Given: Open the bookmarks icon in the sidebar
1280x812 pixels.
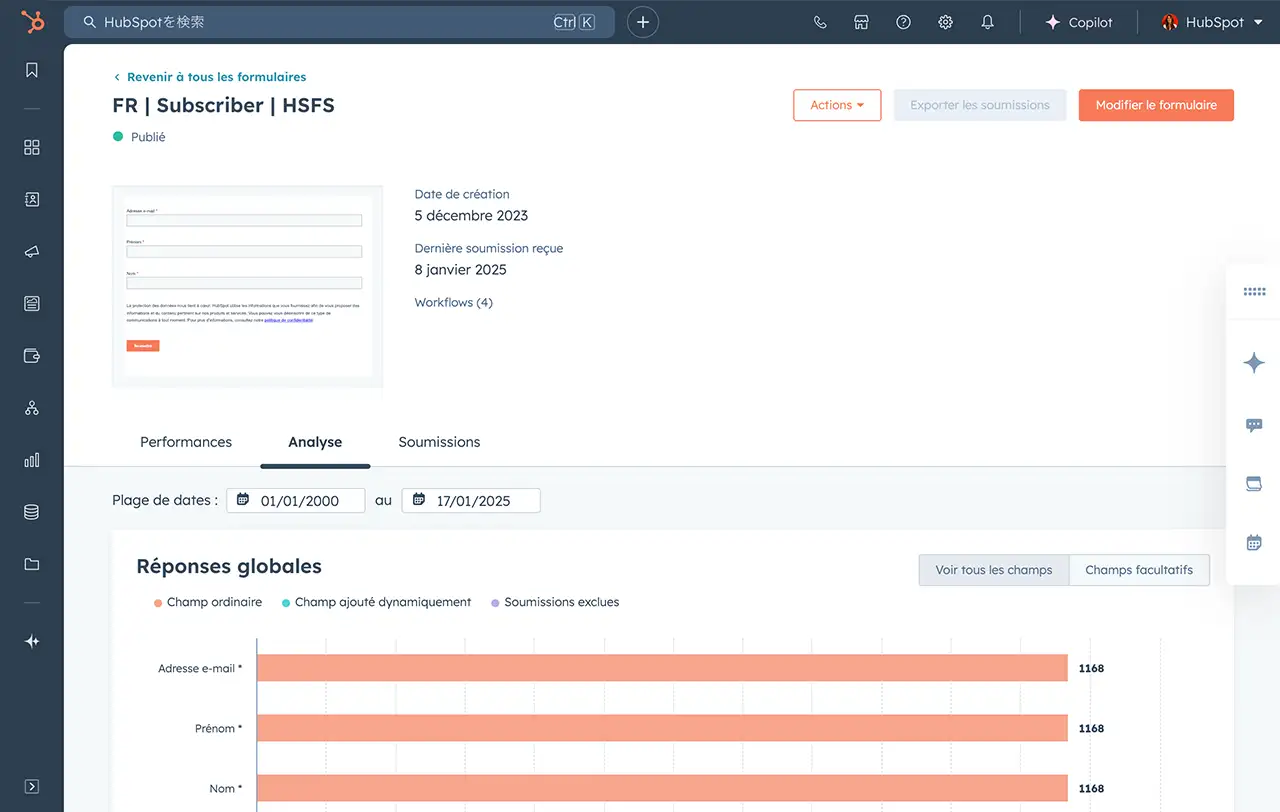Looking at the screenshot, I should tap(32, 70).
